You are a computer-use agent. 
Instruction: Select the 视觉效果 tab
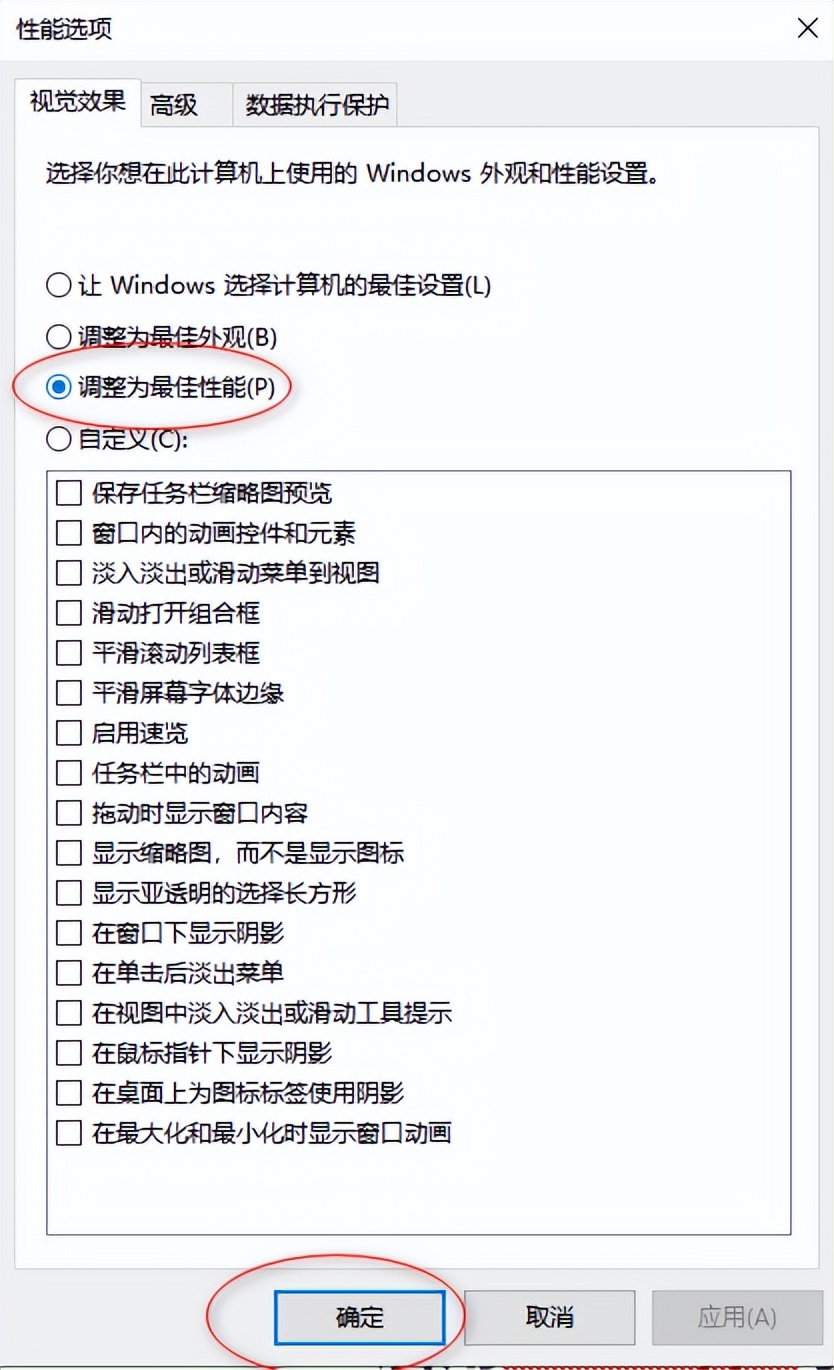click(x=75, y=101)
